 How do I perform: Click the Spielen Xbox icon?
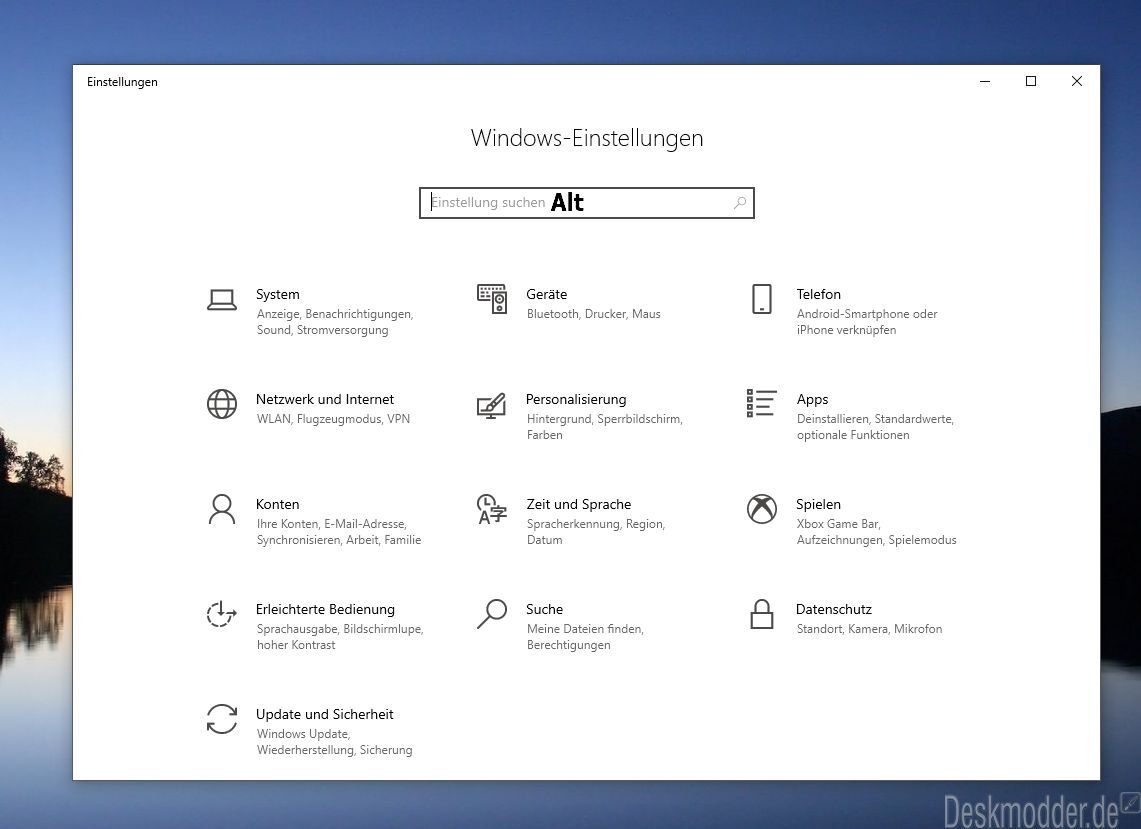point(761,509)
